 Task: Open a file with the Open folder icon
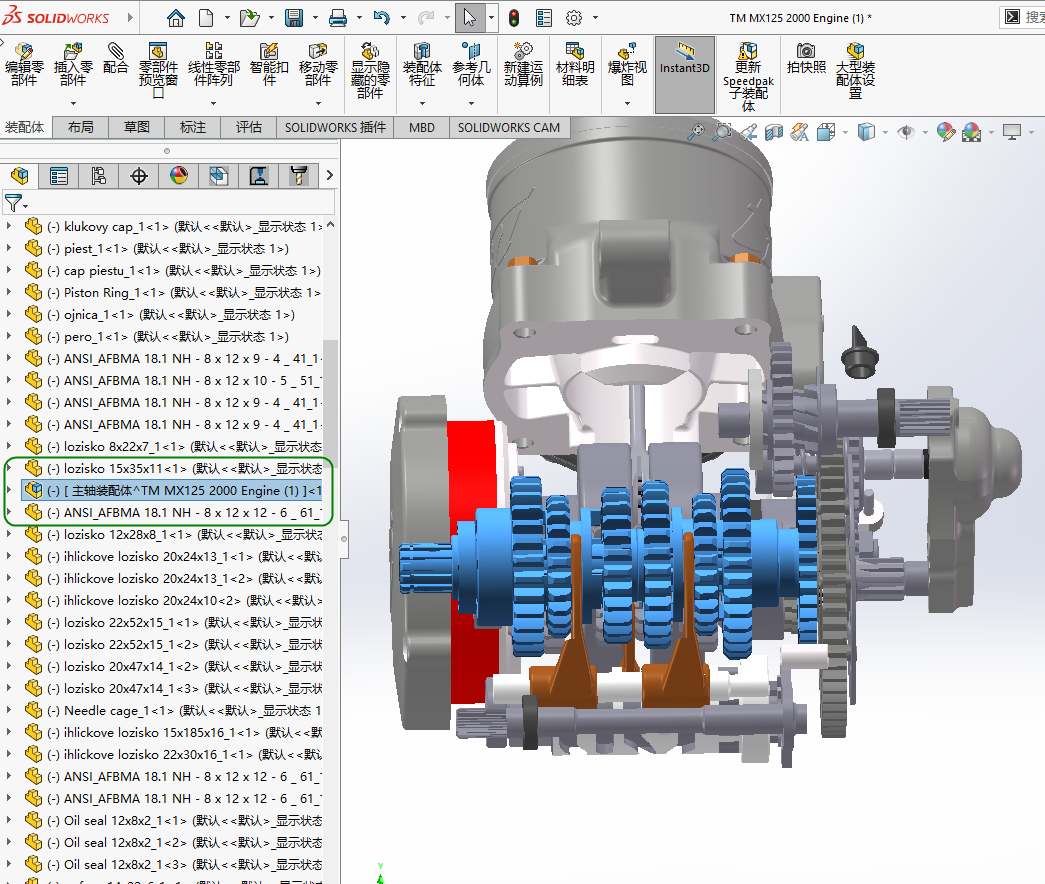pyautogui.click(x=249, y=18)
